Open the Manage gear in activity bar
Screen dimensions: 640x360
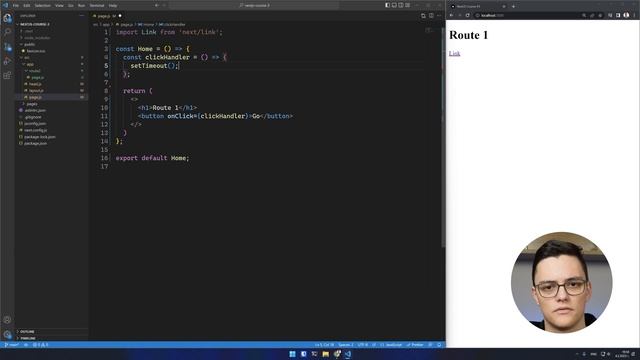7,334
